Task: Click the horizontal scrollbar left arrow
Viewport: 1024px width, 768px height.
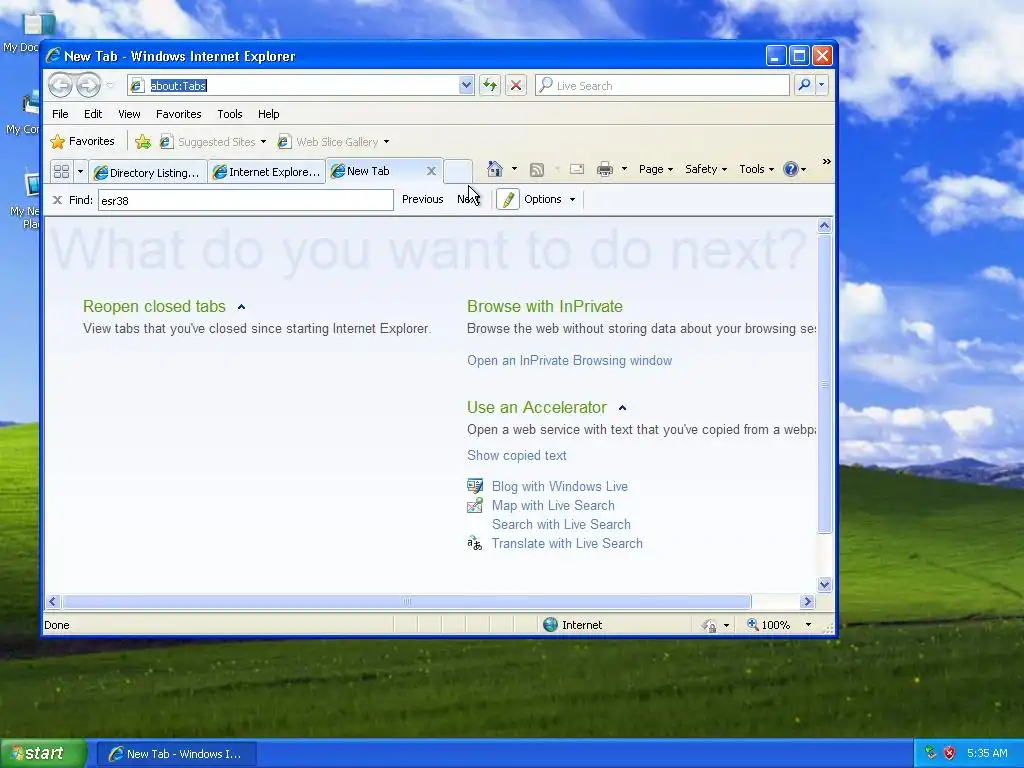Action: (54, 601)
